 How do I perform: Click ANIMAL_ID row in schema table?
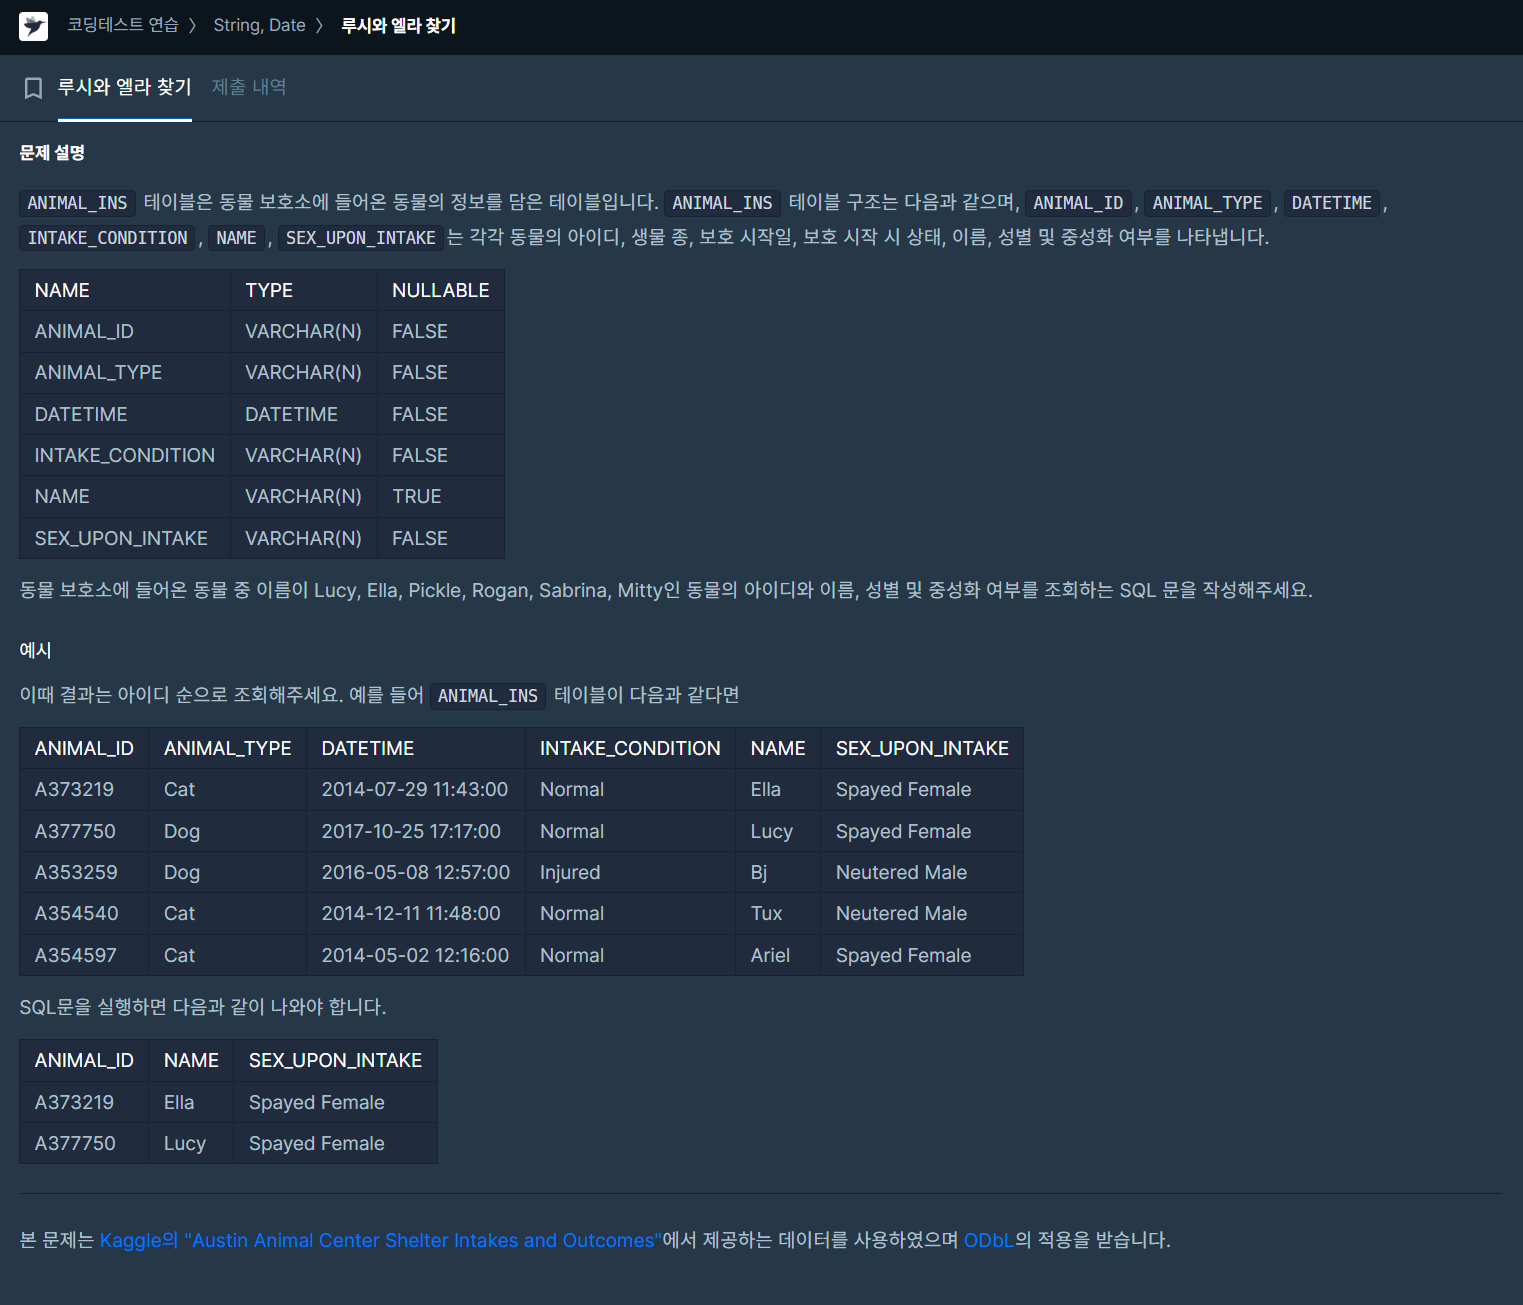(x=262, y=331)
